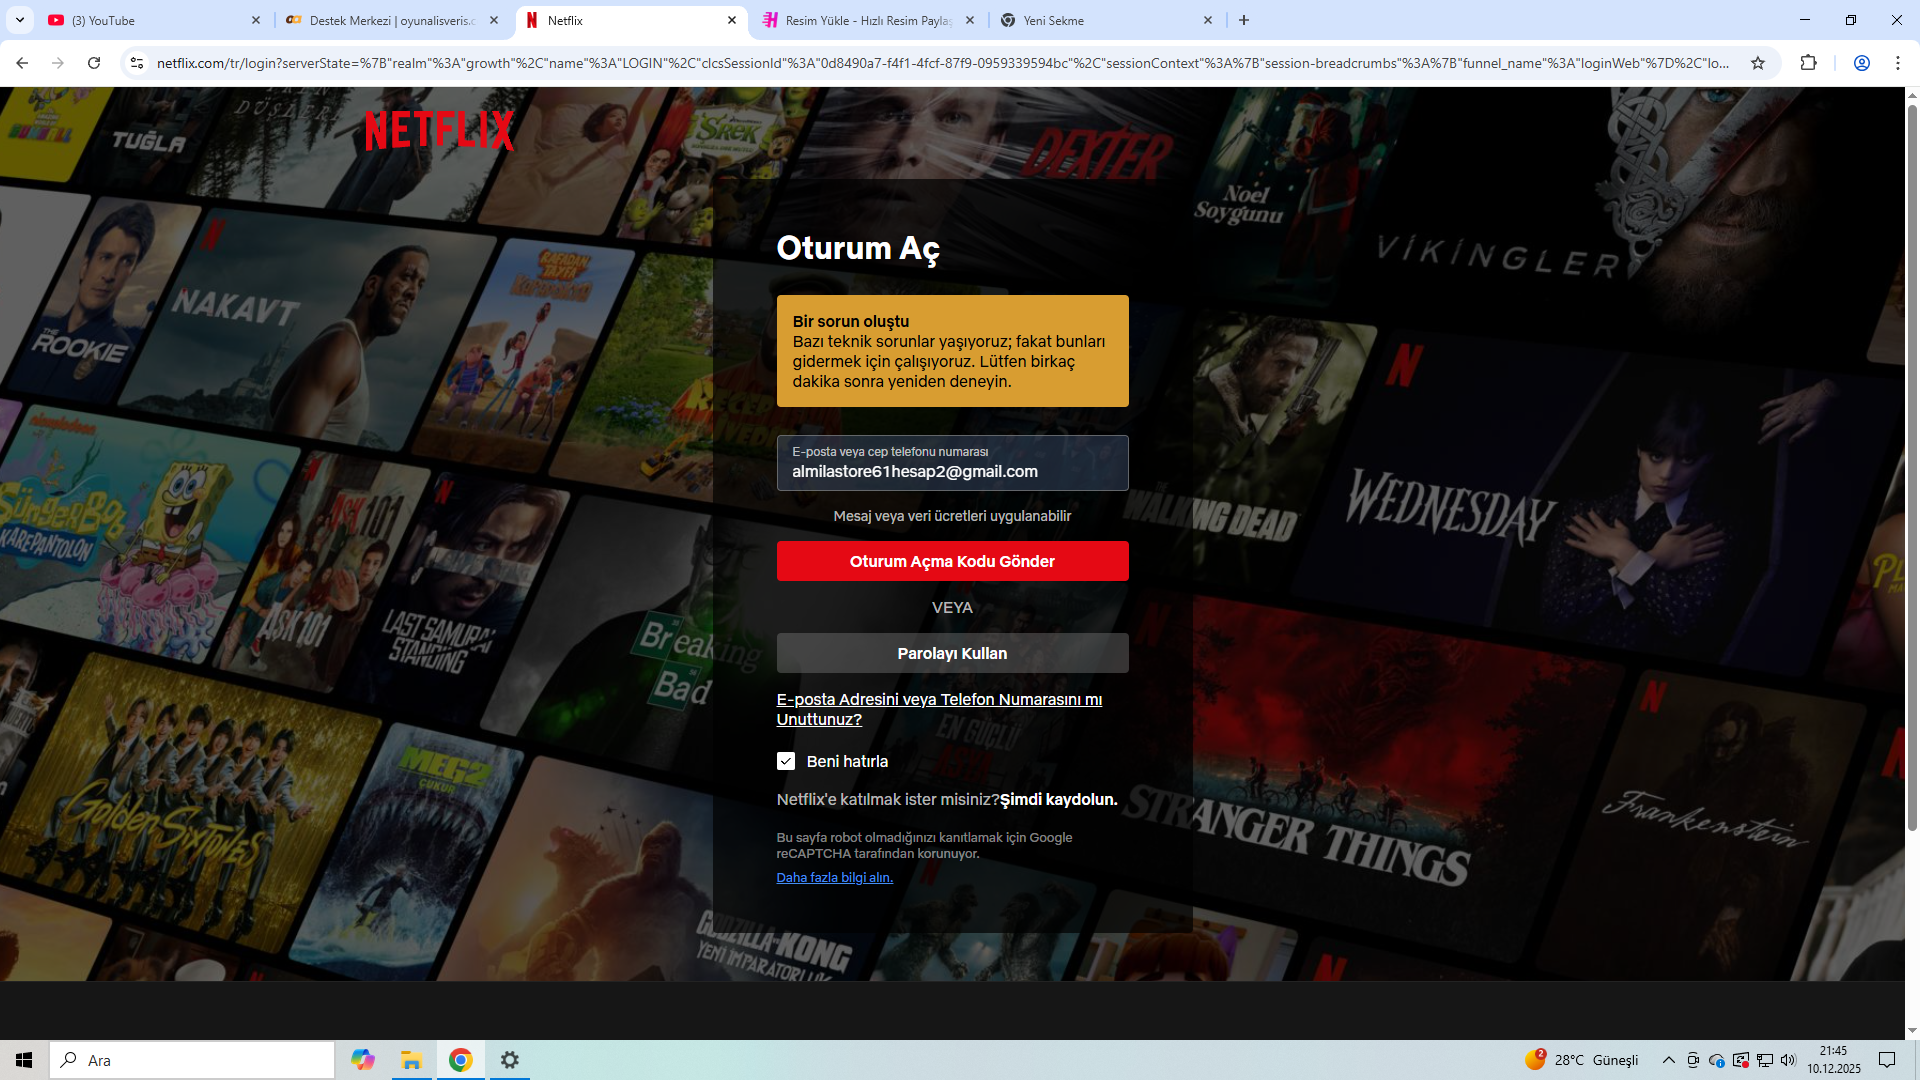This screenshot has height=1080, width=1920.
Task: Open the Windows notification center
Action: [x=1887, y=1060]
